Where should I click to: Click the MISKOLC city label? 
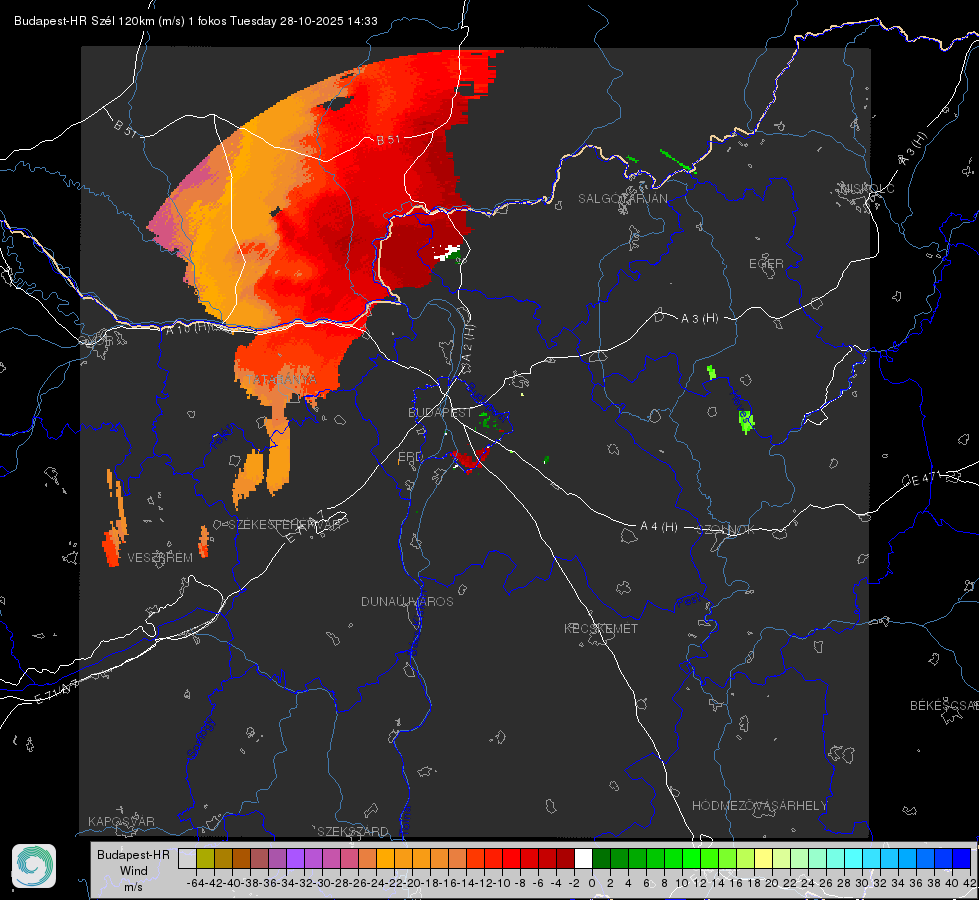[867, 188]
